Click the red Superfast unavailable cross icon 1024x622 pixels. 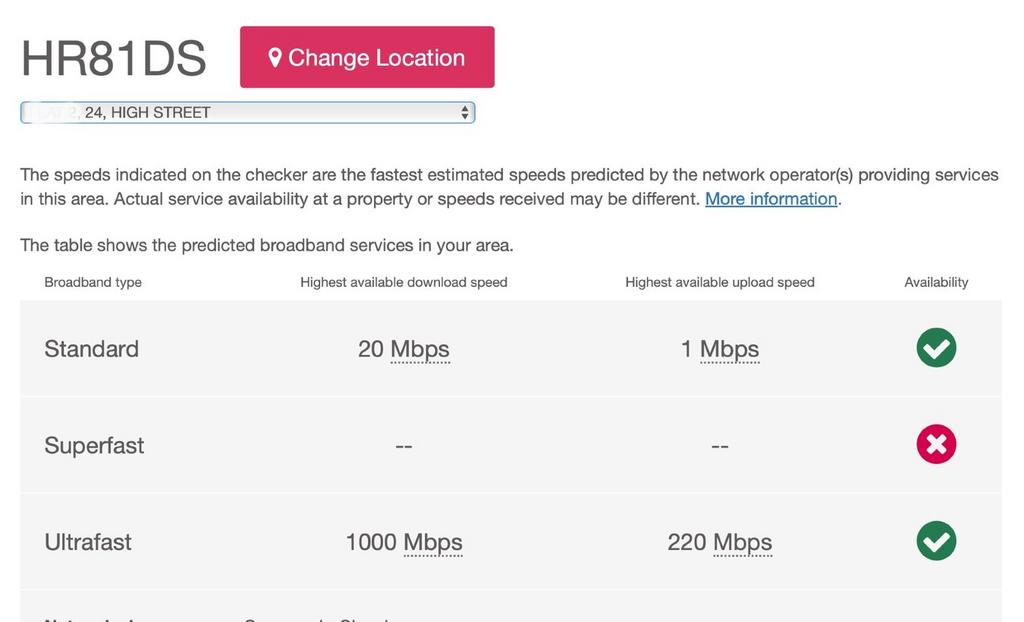pos(936,444)
